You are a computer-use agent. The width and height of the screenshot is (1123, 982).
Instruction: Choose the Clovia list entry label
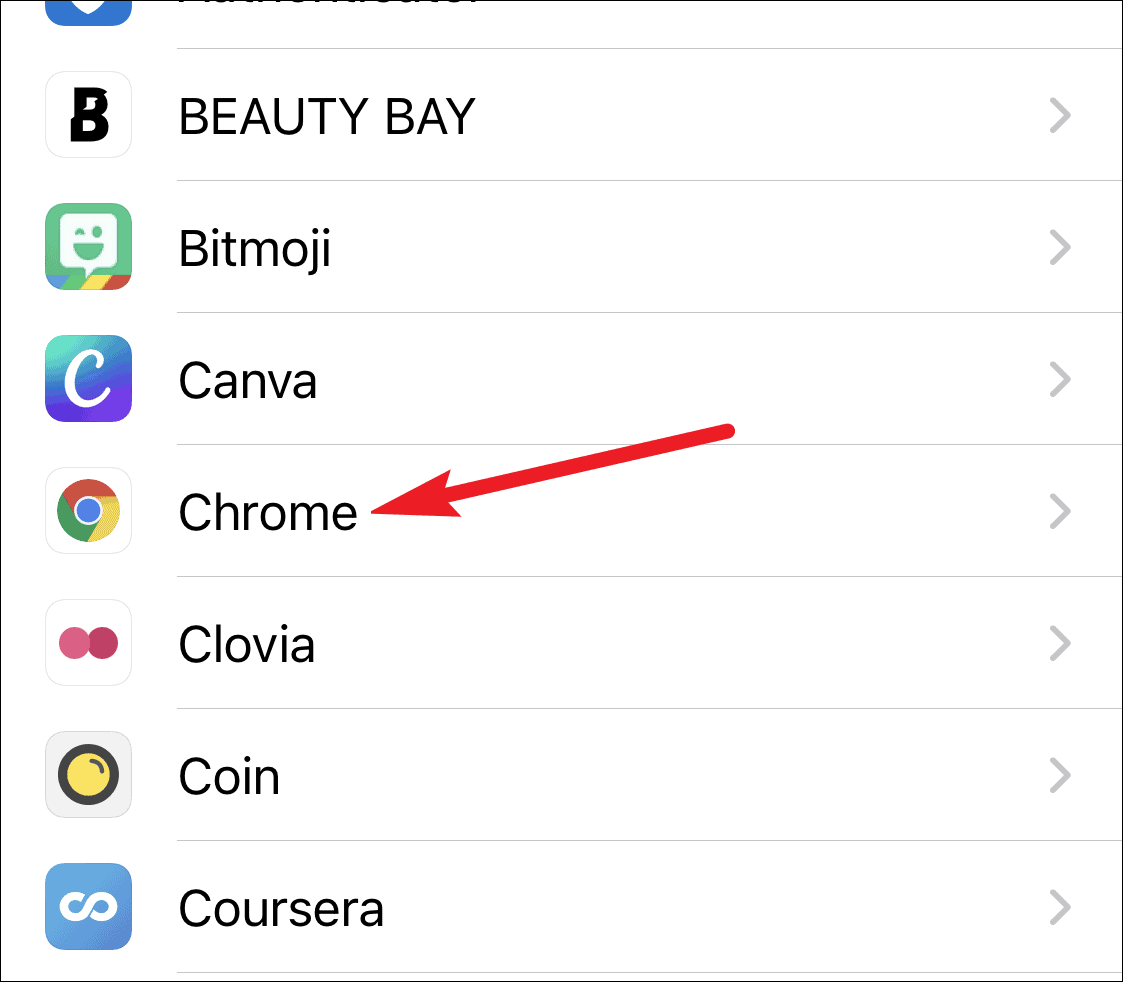tap(247, 644)
